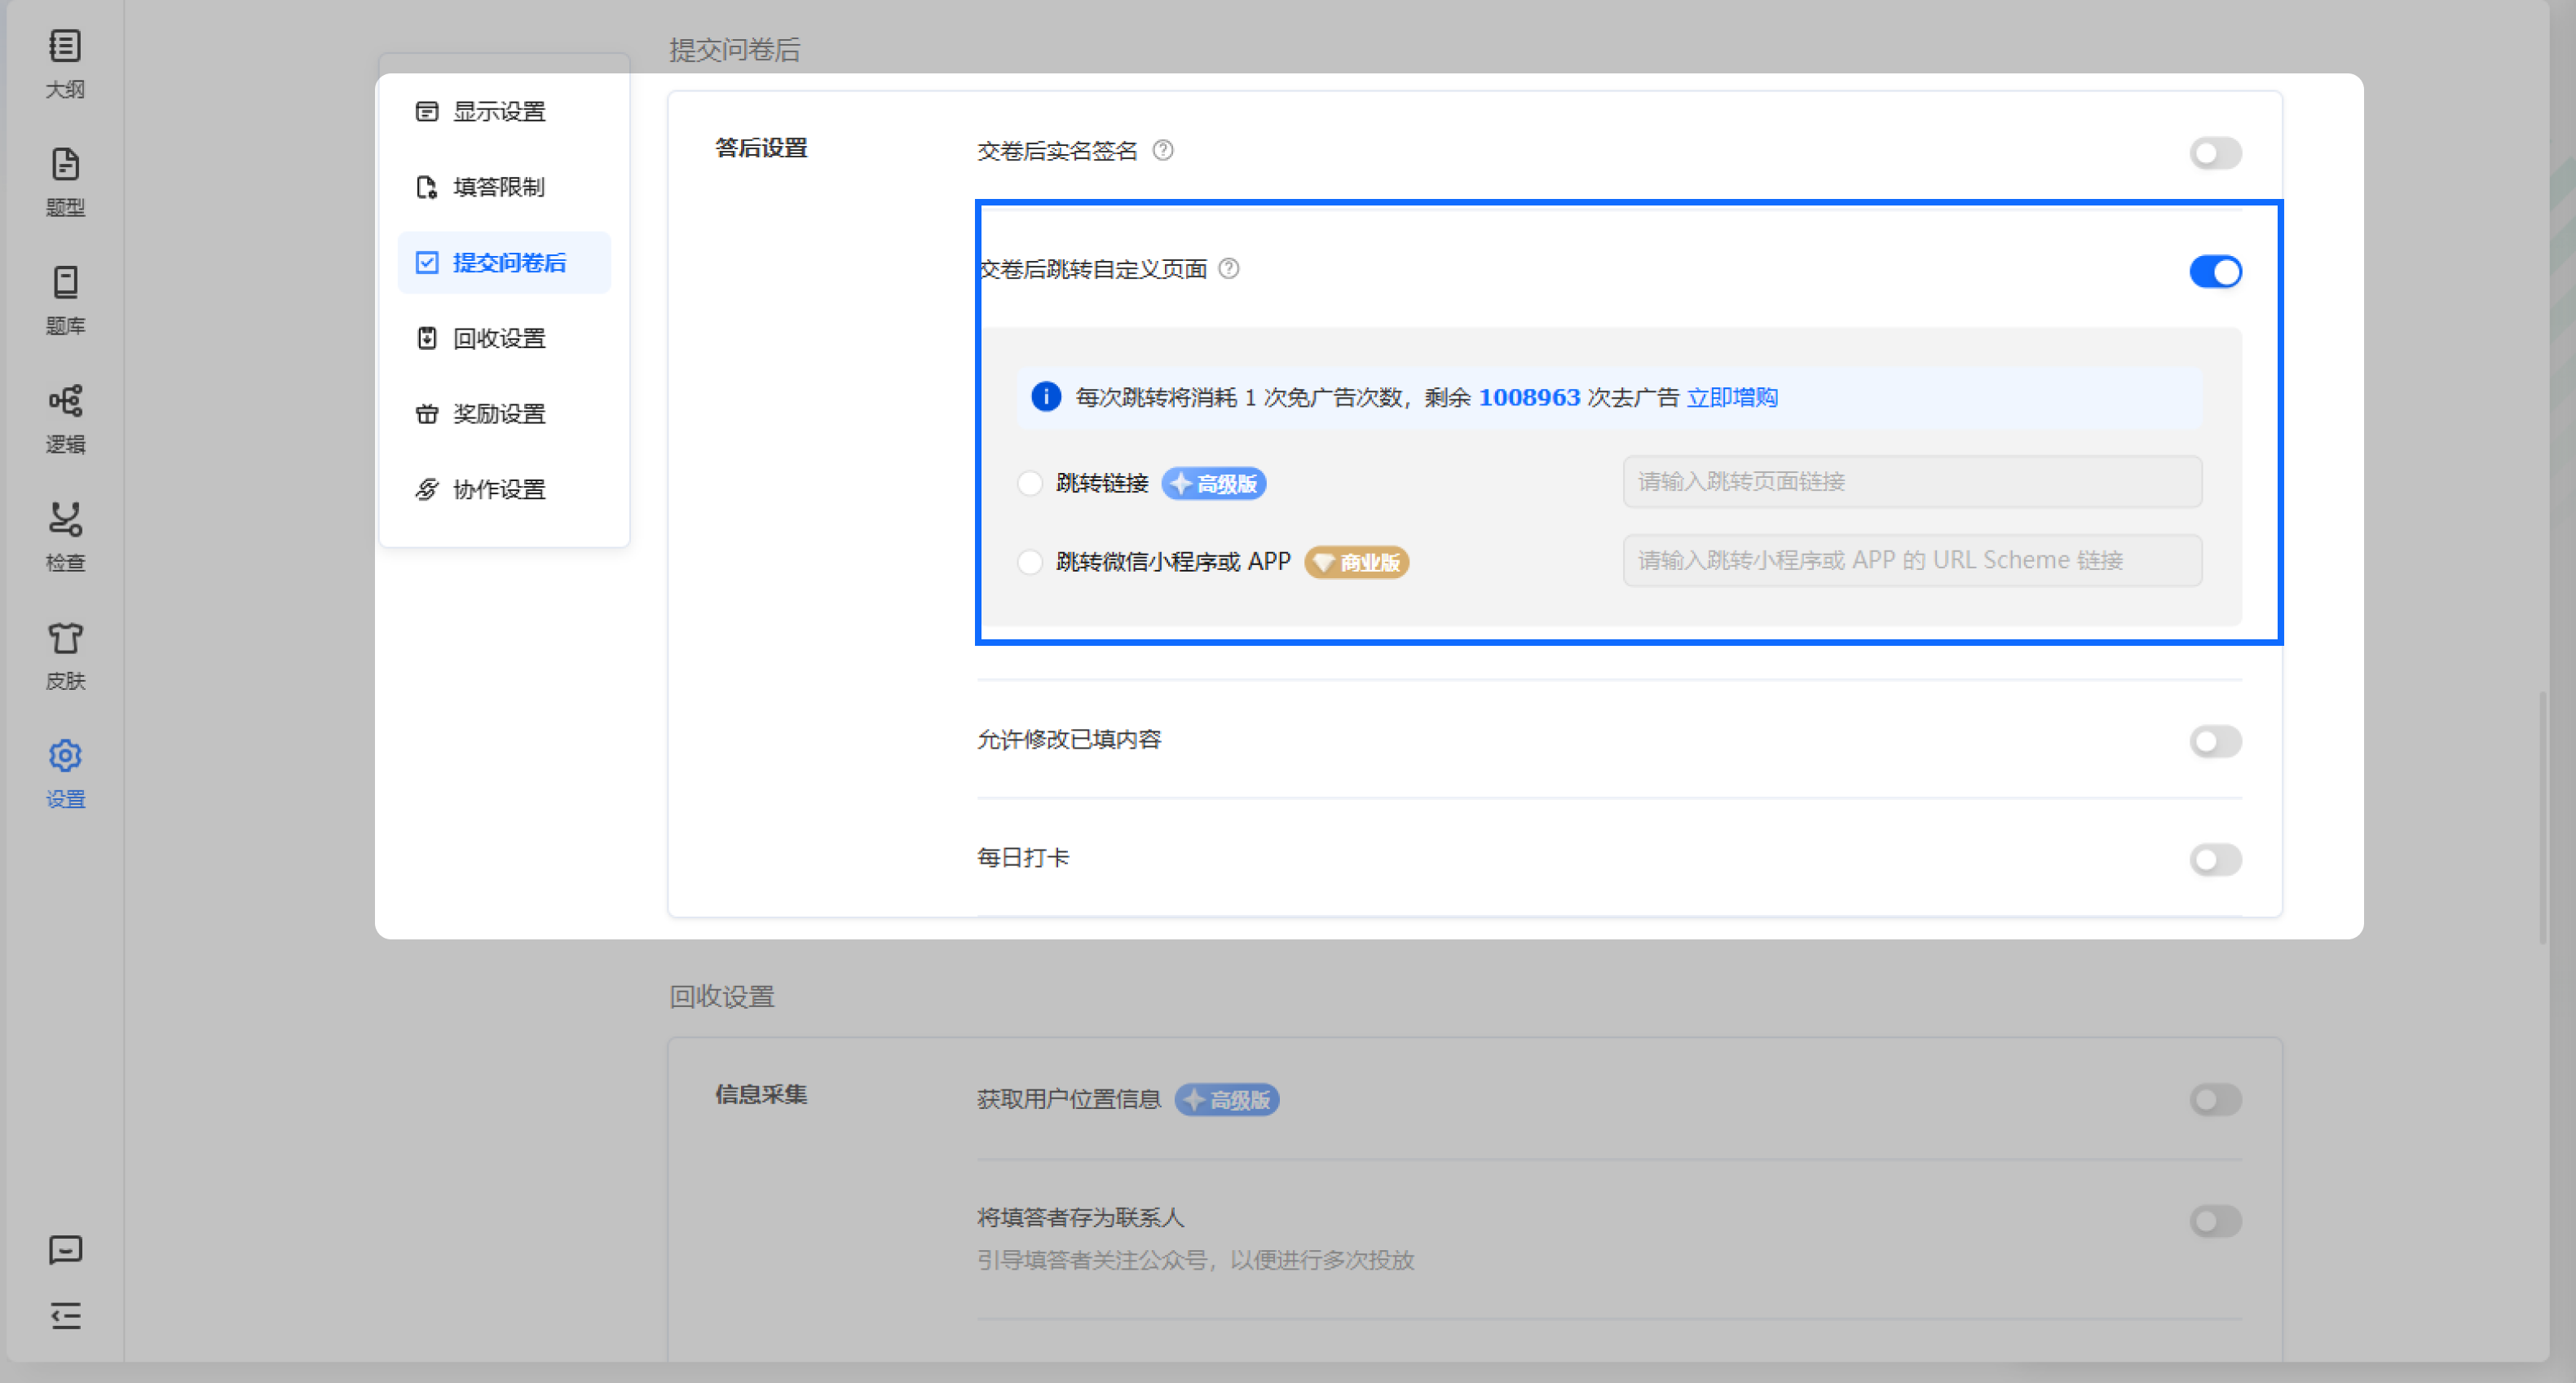Click the 回收设置 section heading on the page

pyautogui.click(x=722, y=997)
